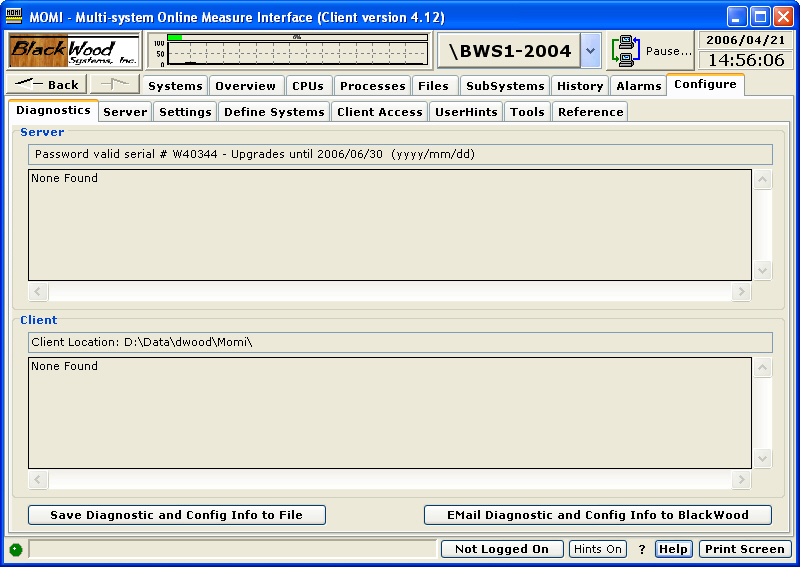
Task: Click the Server group label
Action: (x=42, y=132)
